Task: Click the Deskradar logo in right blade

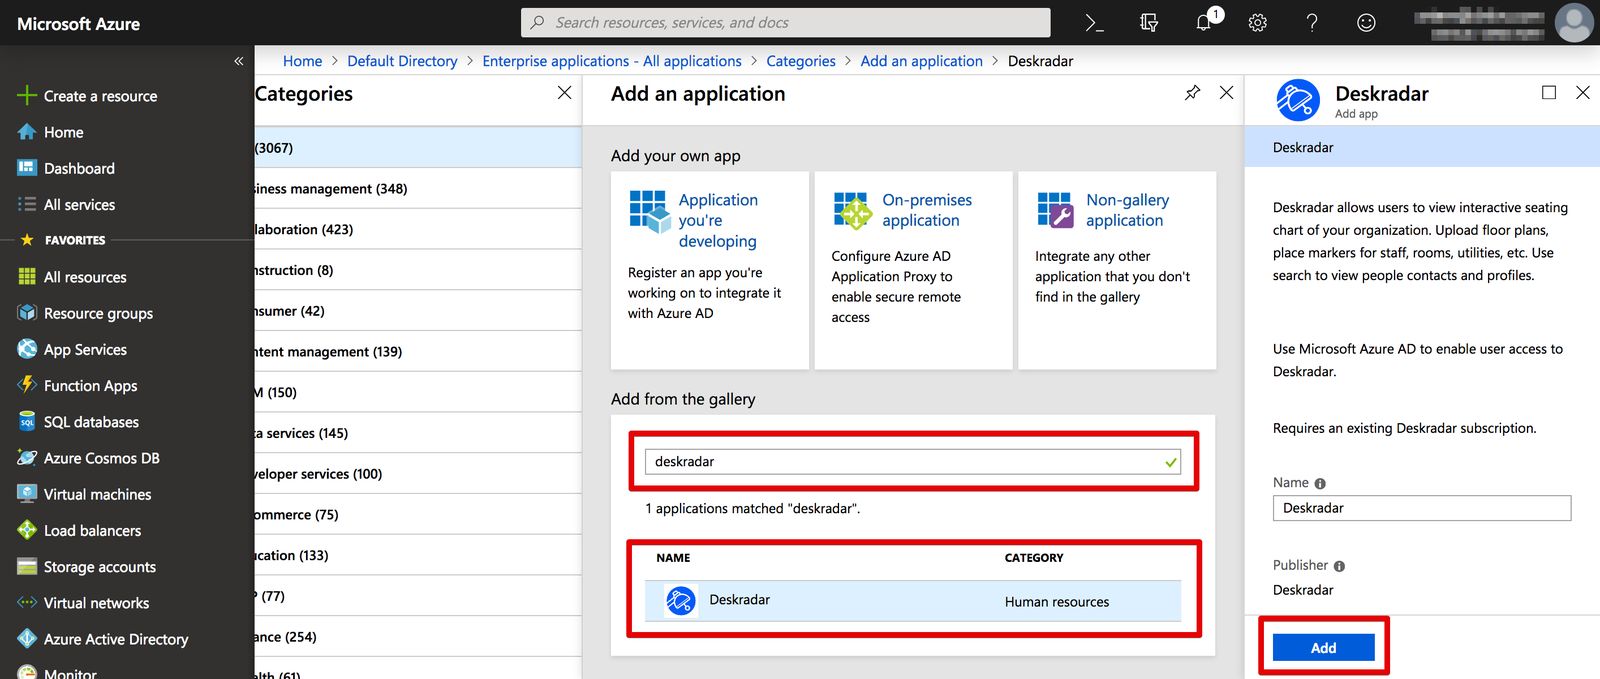Action: click(1298, 100)
